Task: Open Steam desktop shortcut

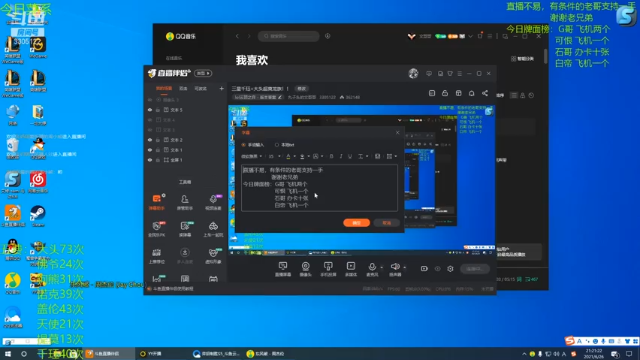Action: (x=38, y=216)
